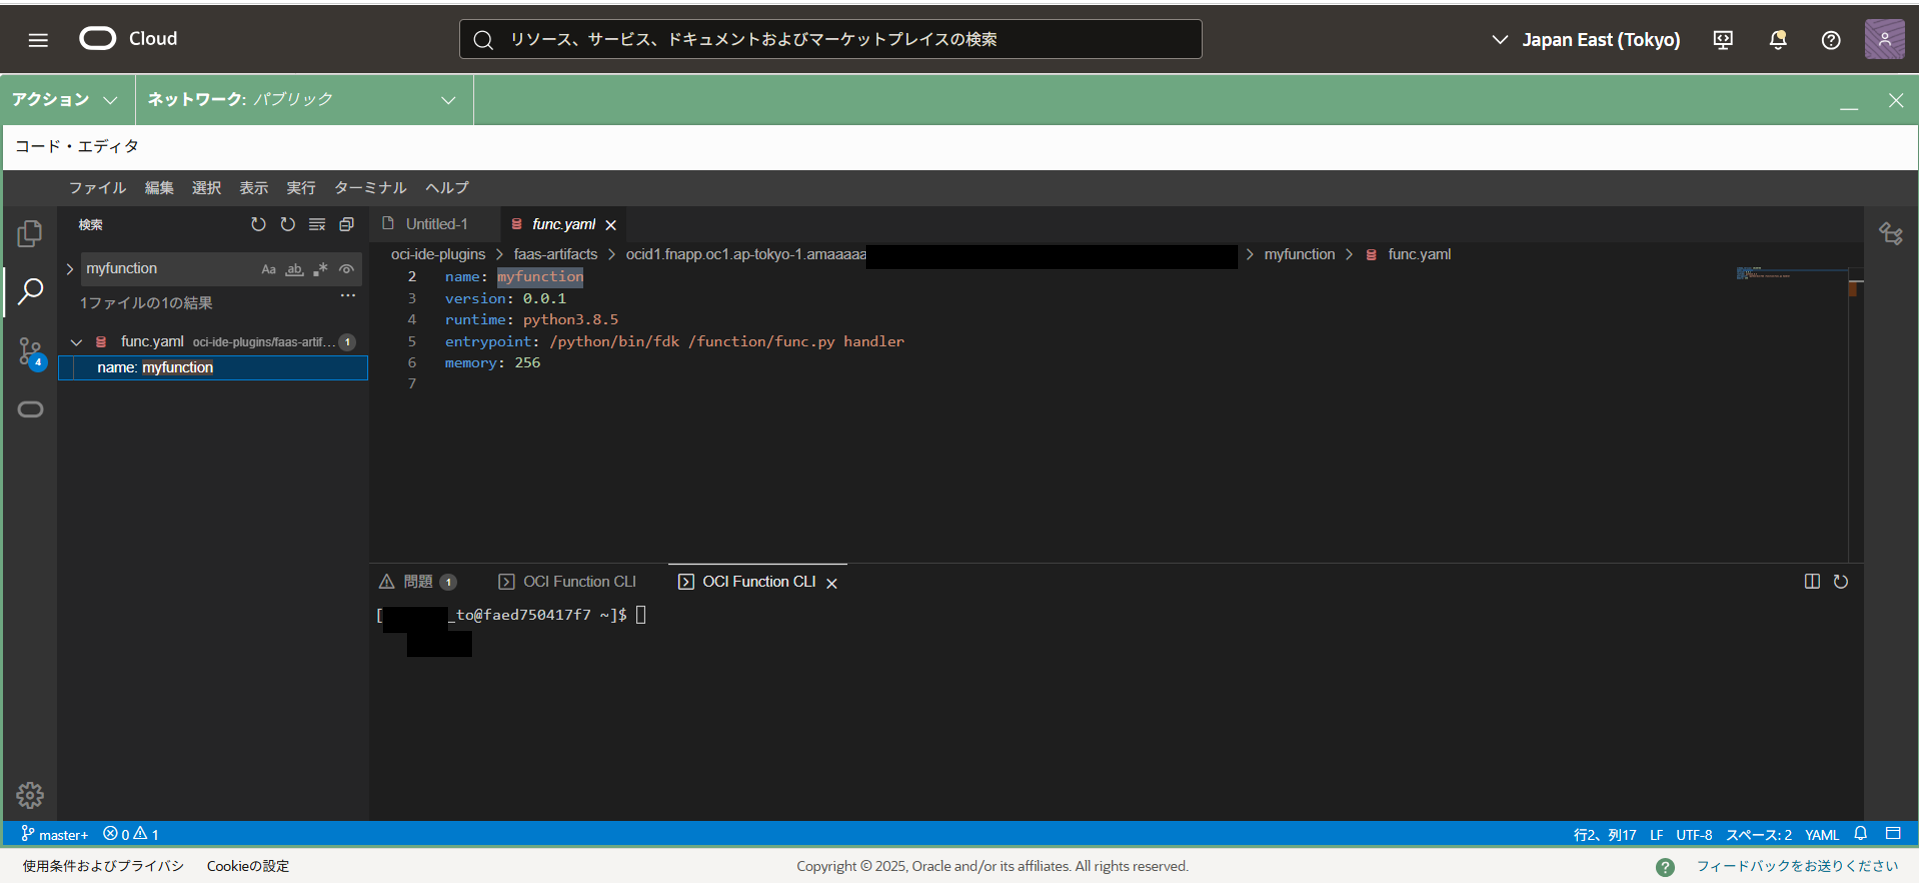1919x887 pixels.
Task: Switch to the 問題 panel tab
Action: [x=418, y=582]
